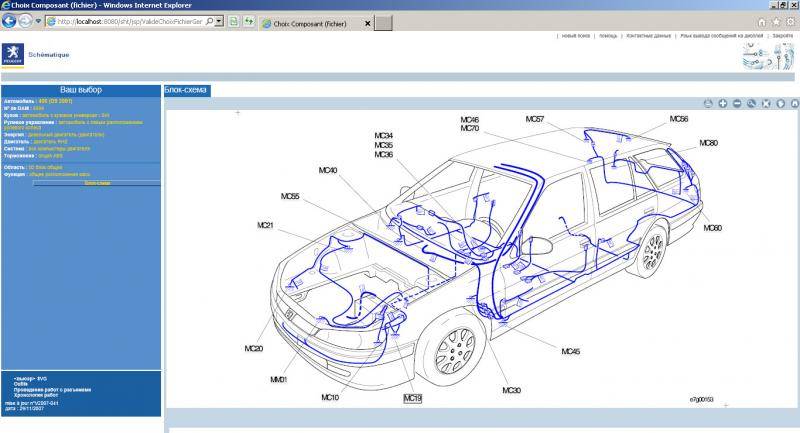The height and width of the screenshot is (433, 800).
Task: Click the print icon in diagram toolbar
Action: (x=708, y=103)
